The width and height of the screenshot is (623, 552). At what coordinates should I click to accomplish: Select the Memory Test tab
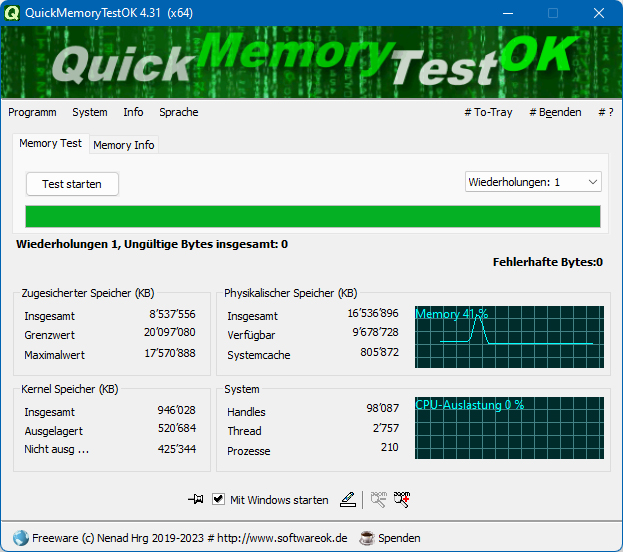50,143
